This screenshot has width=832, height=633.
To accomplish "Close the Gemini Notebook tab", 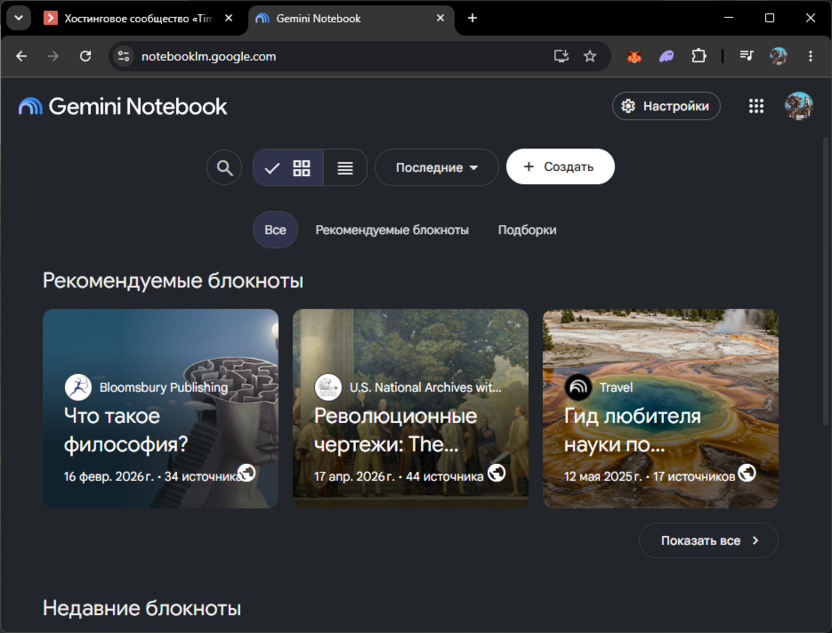I will pos(440,18).
